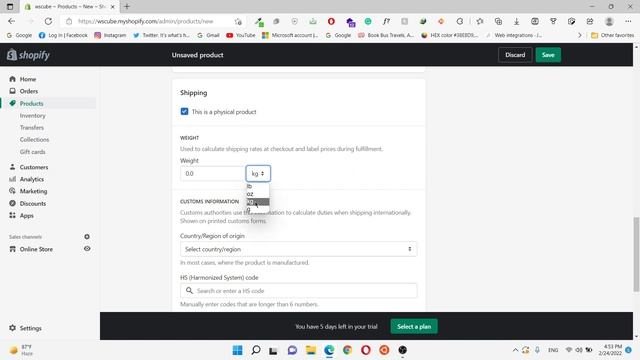Open Microsoft Edge from taskbar
640x360 pixels.
click(x=329, y=350)
